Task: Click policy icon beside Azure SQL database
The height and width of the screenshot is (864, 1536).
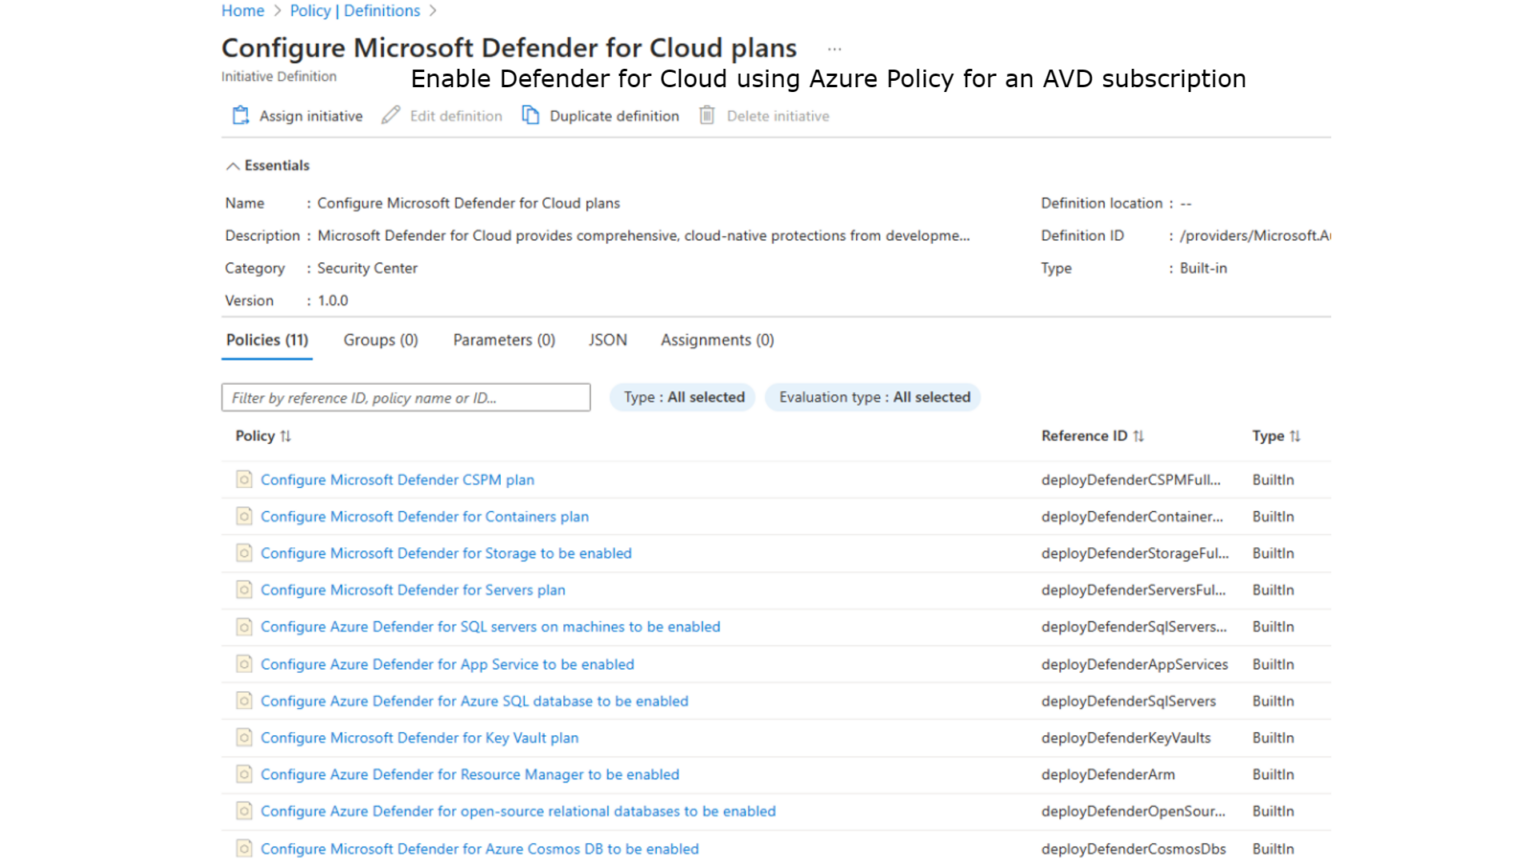Action: (x=244, y=701)
